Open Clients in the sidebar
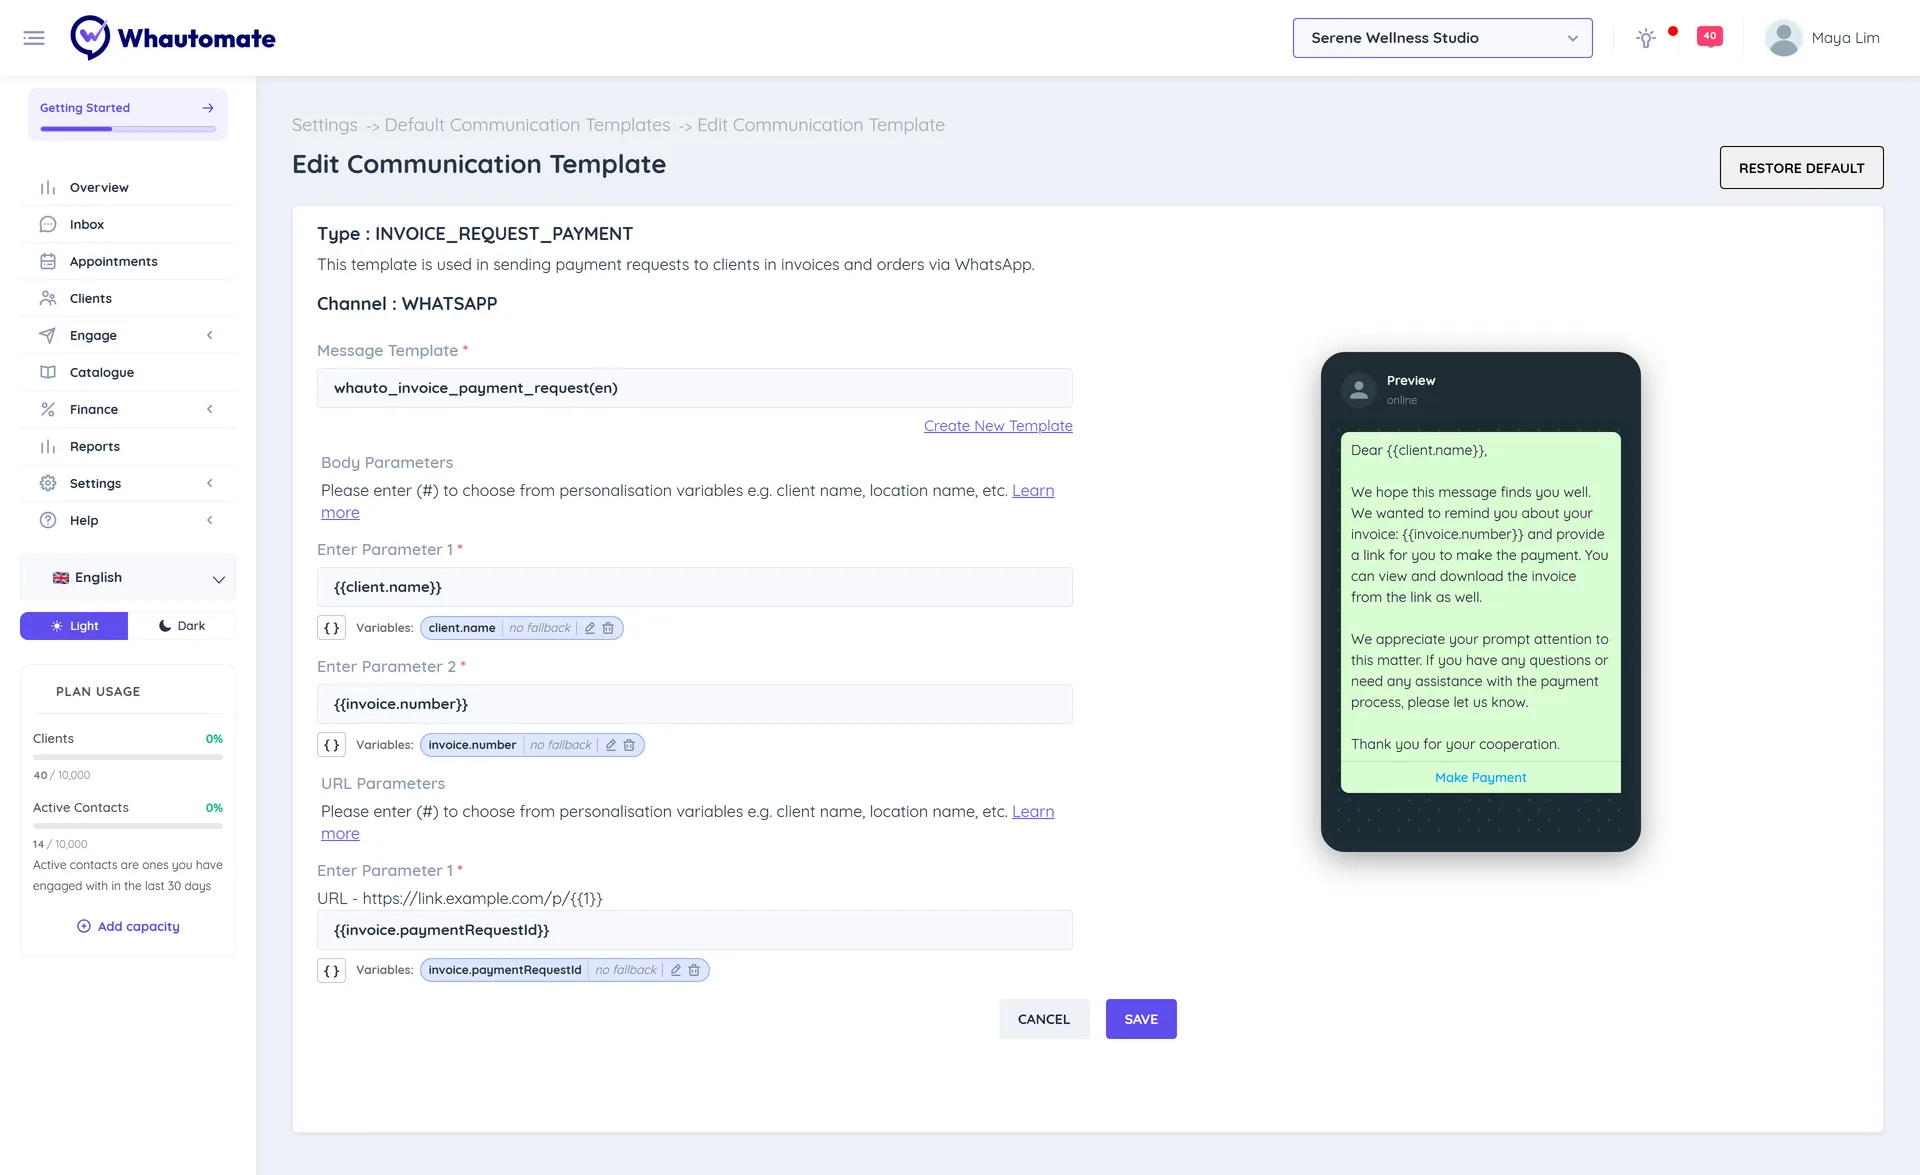Image resolution: width=1920 pixels, height=1175 pixels. point(128,299)
